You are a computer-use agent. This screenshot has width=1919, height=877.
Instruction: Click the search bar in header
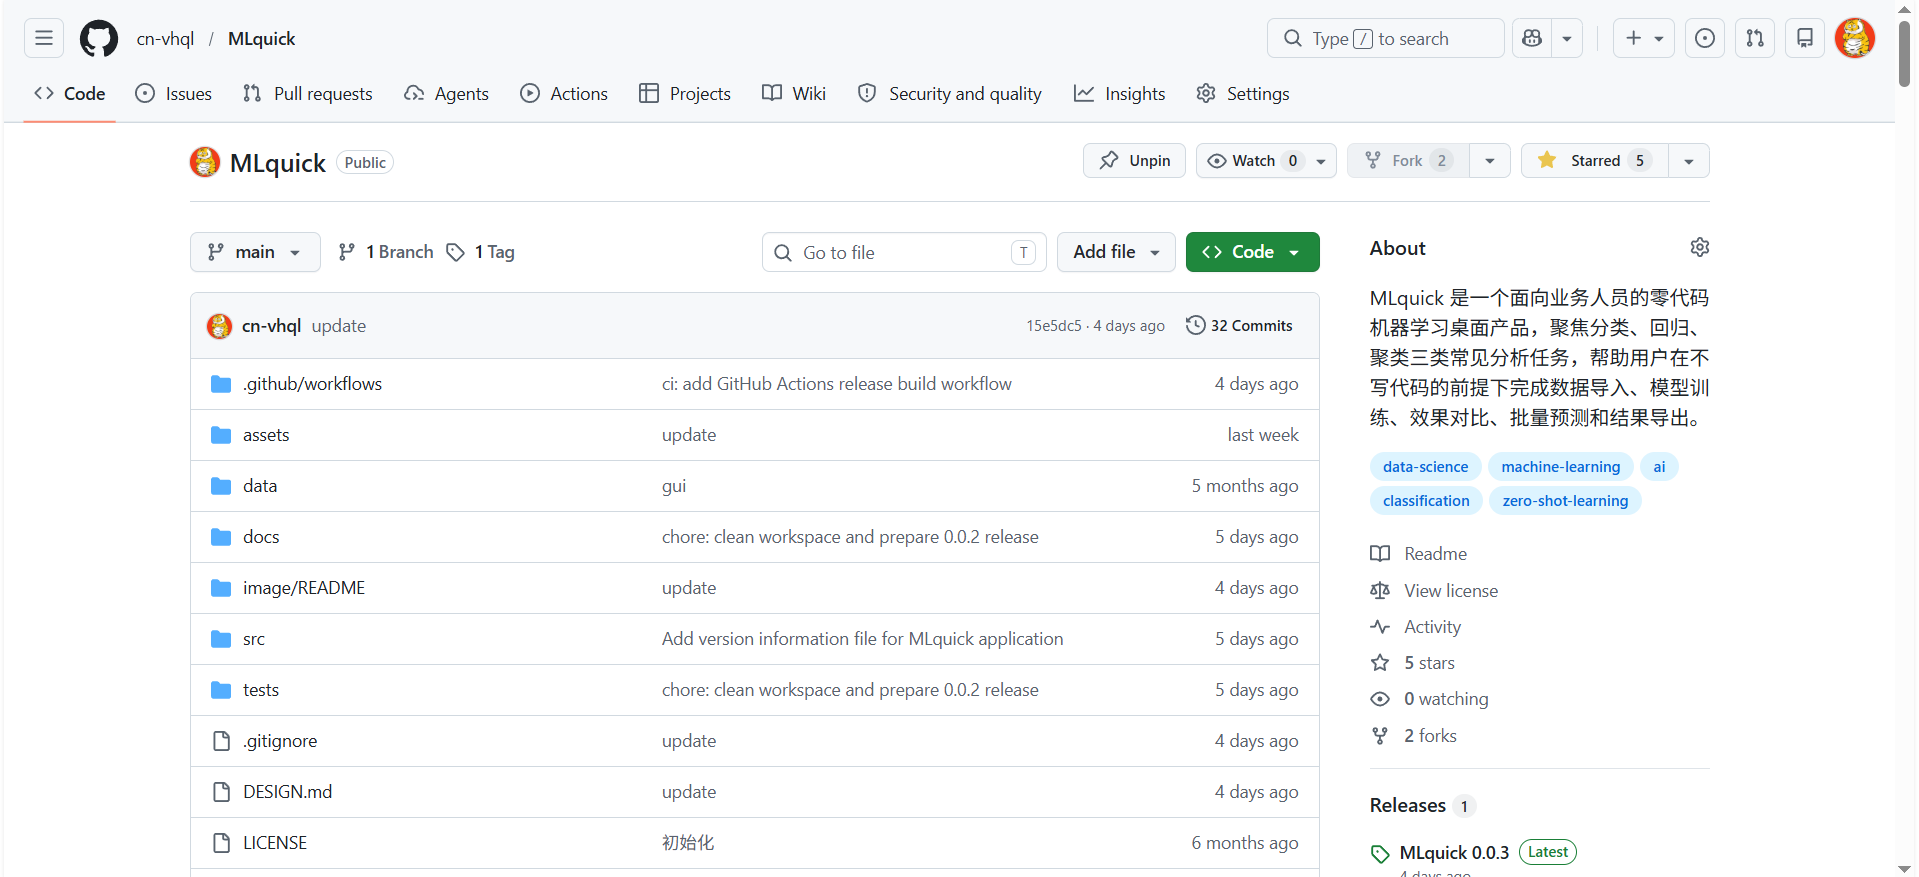pos(1386,38)
